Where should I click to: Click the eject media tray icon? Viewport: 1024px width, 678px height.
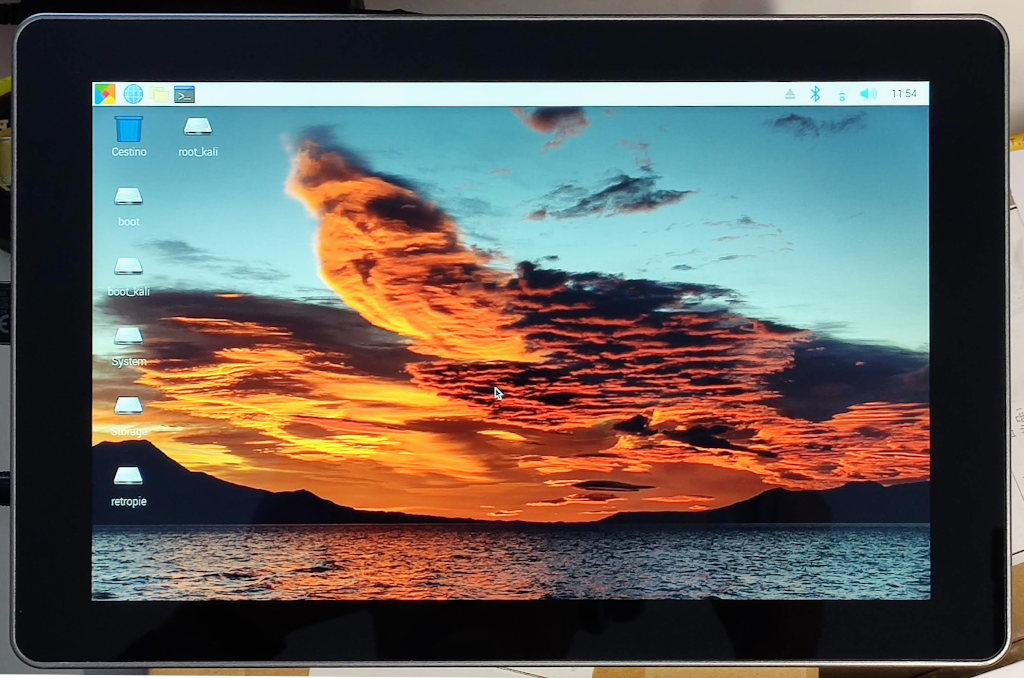point(790,94)
